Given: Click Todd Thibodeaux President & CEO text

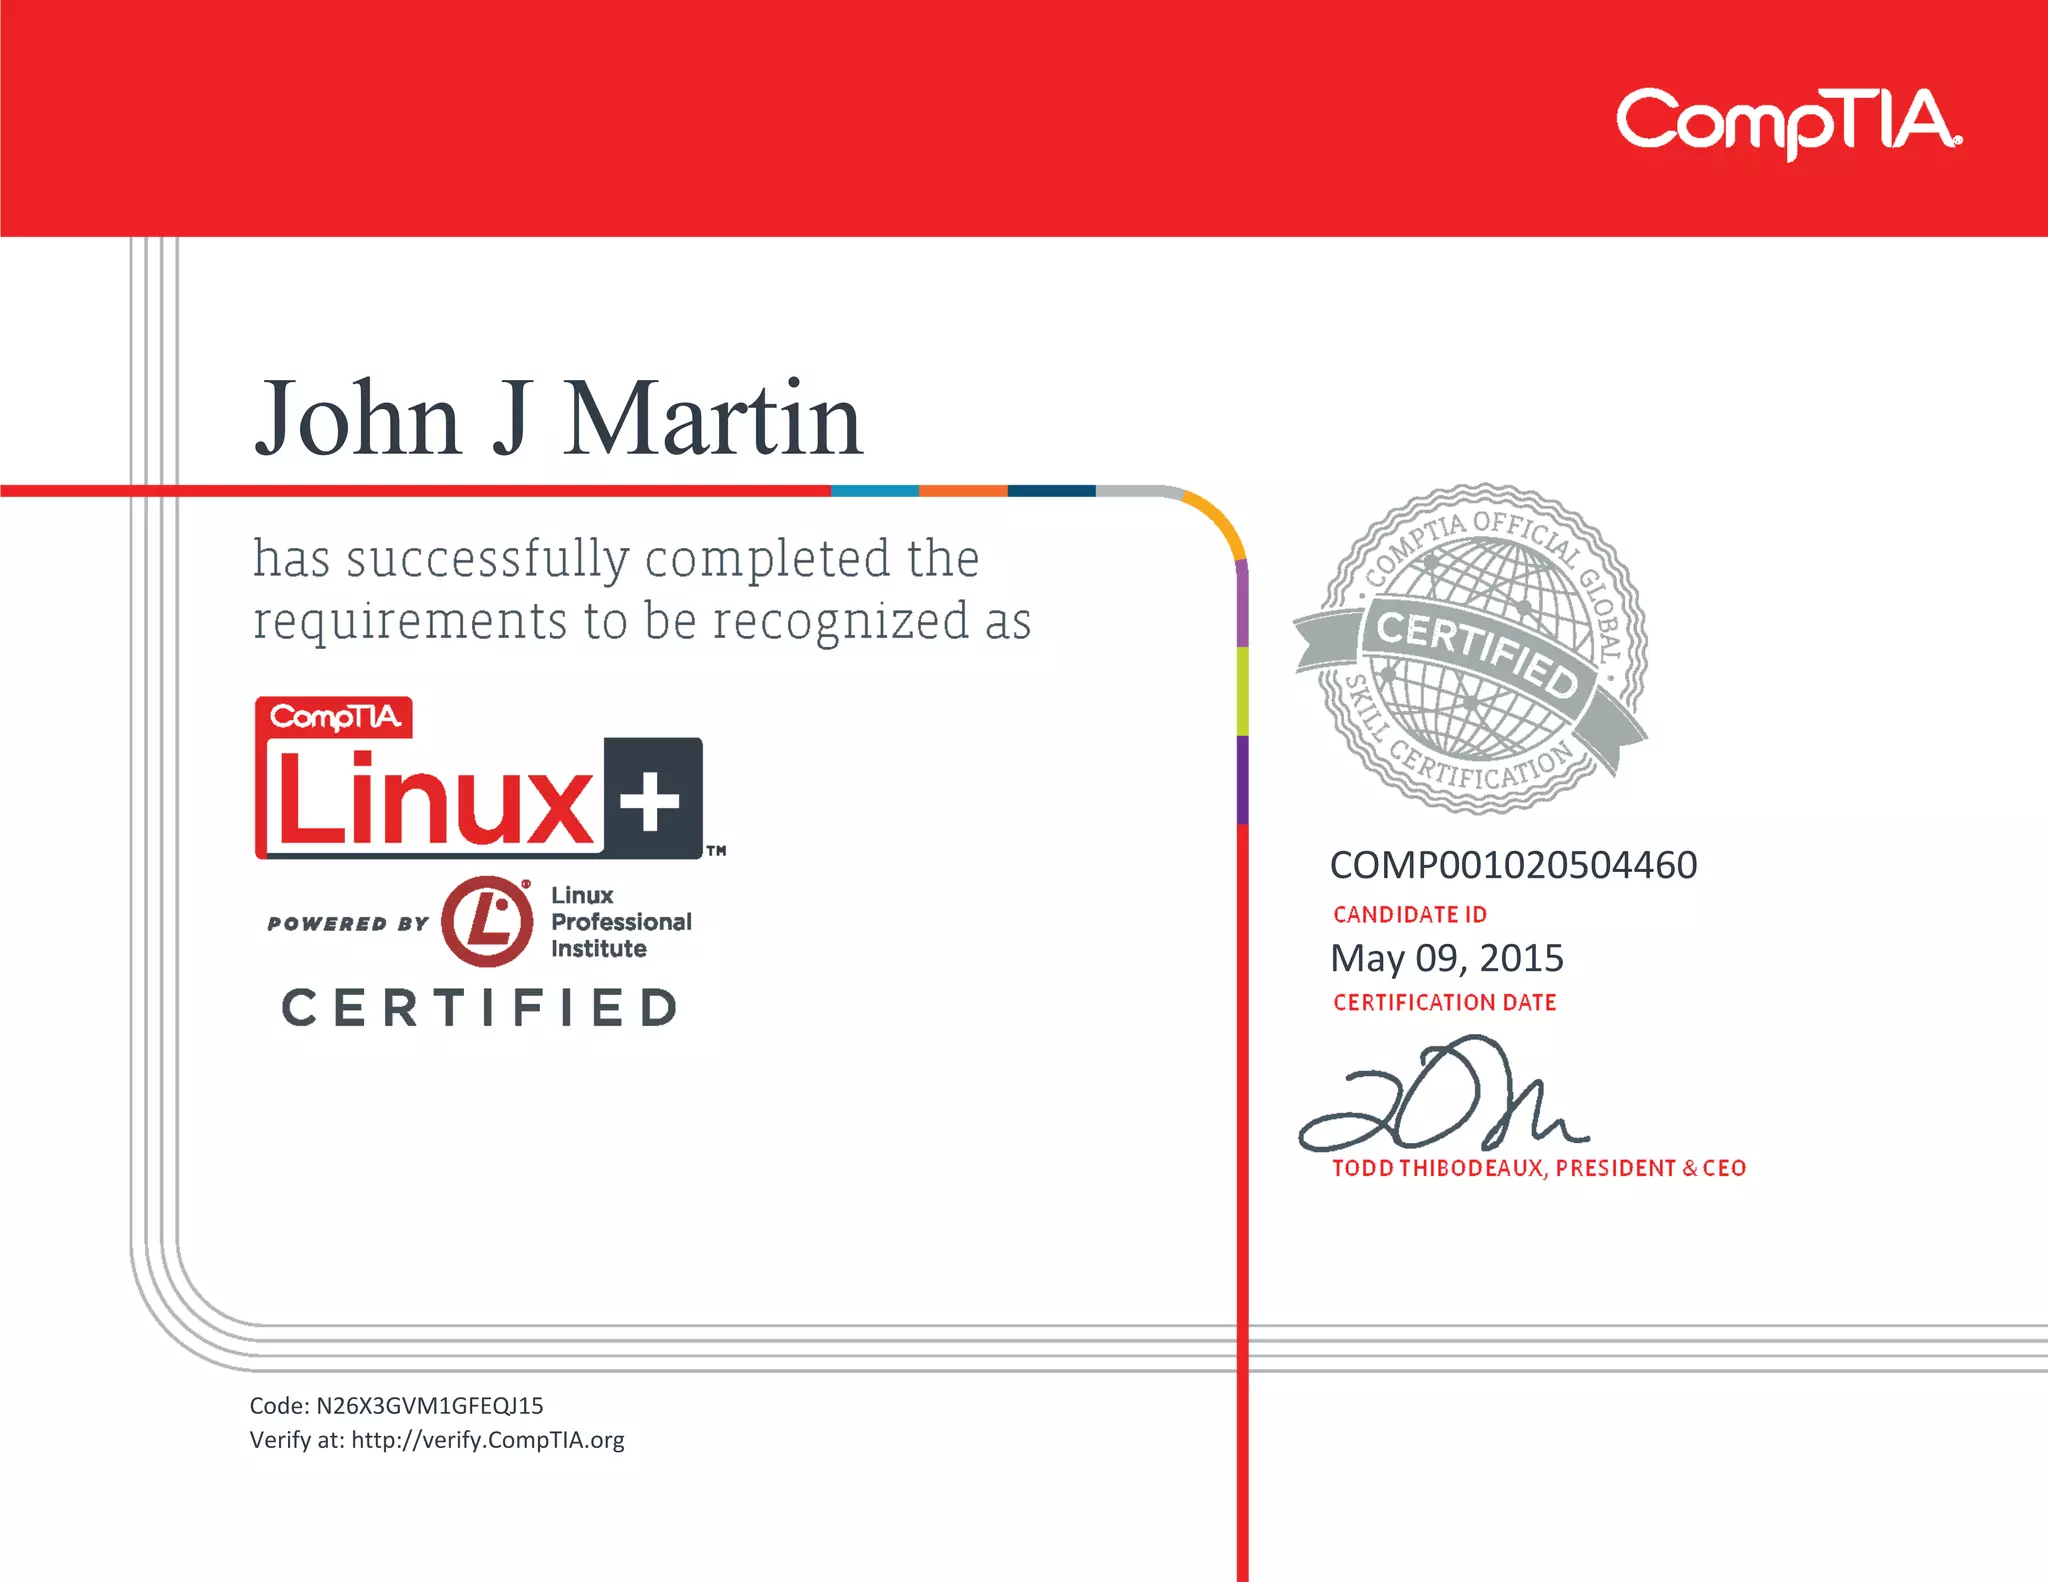Looking at the screenshot, I should click(1538, 1168).
